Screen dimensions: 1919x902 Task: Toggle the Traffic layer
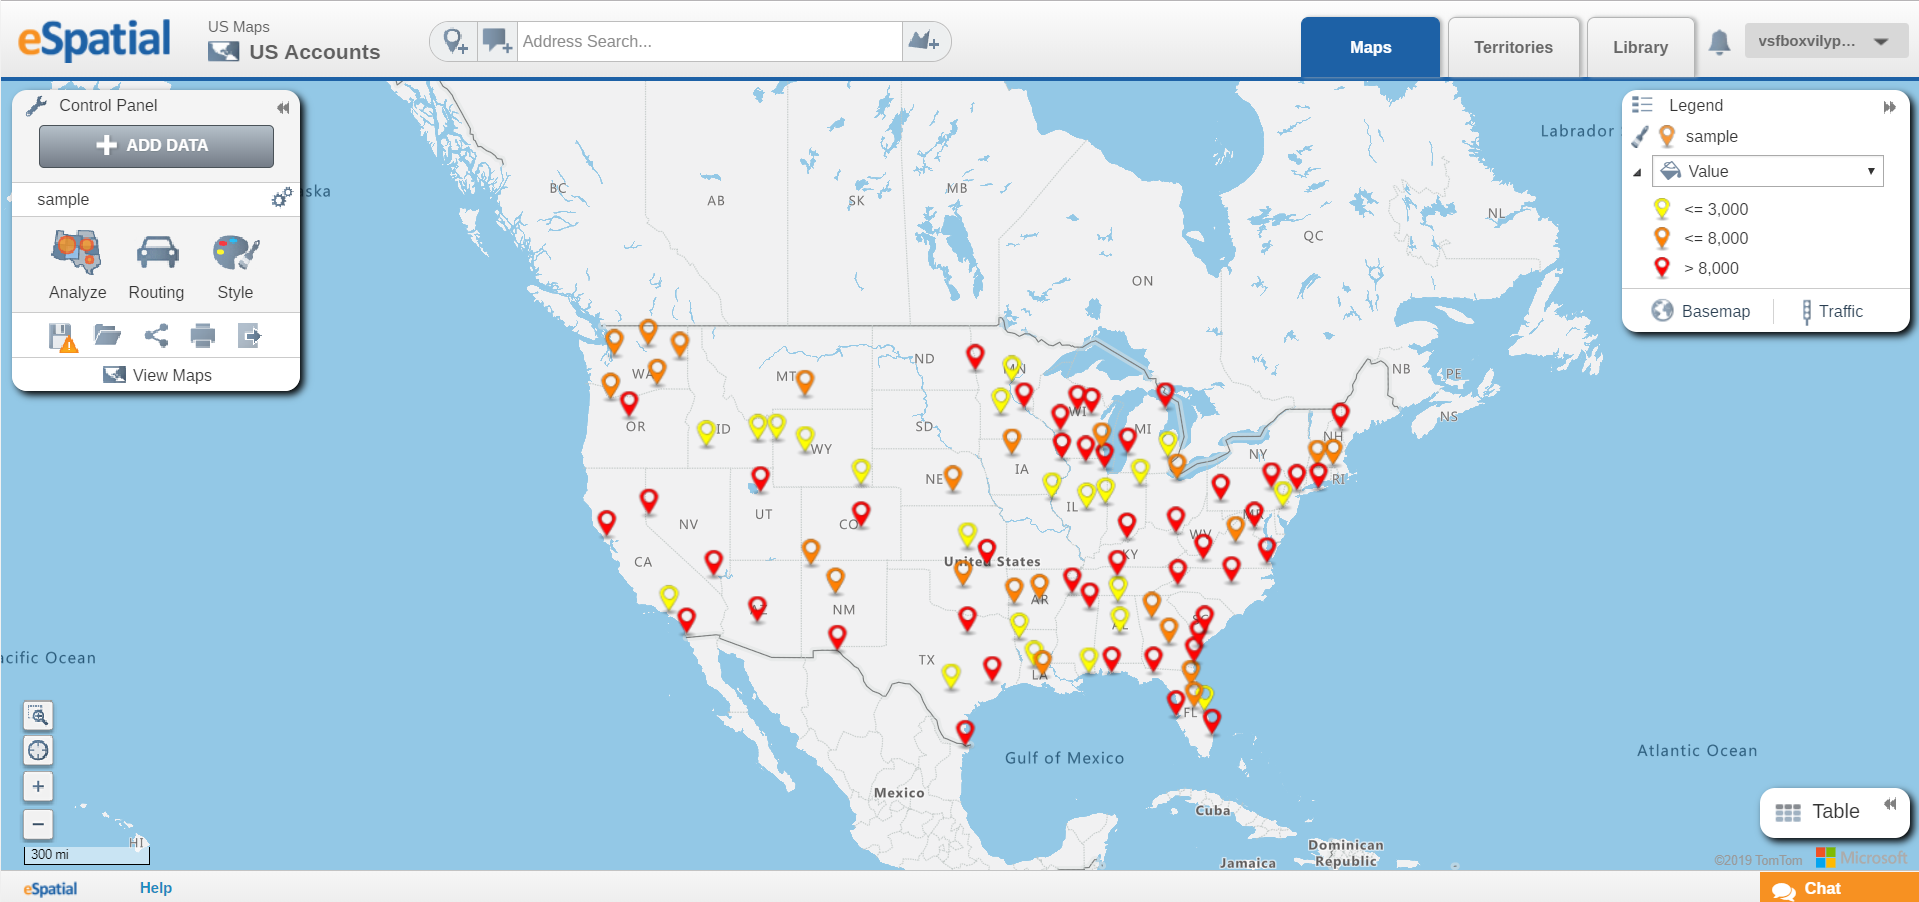(x=1832, y=311)
